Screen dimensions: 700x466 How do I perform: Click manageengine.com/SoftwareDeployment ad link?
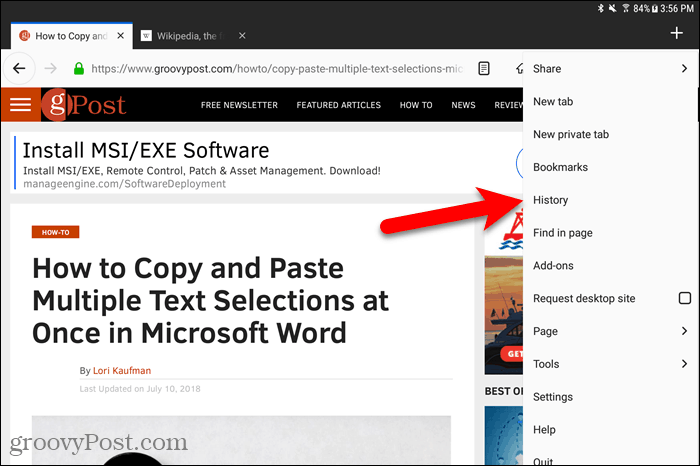[125, 184]
